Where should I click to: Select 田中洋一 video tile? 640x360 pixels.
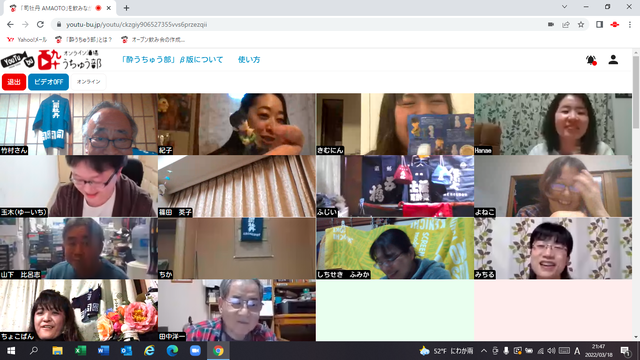pyautogui.click(x=237, y=310)
